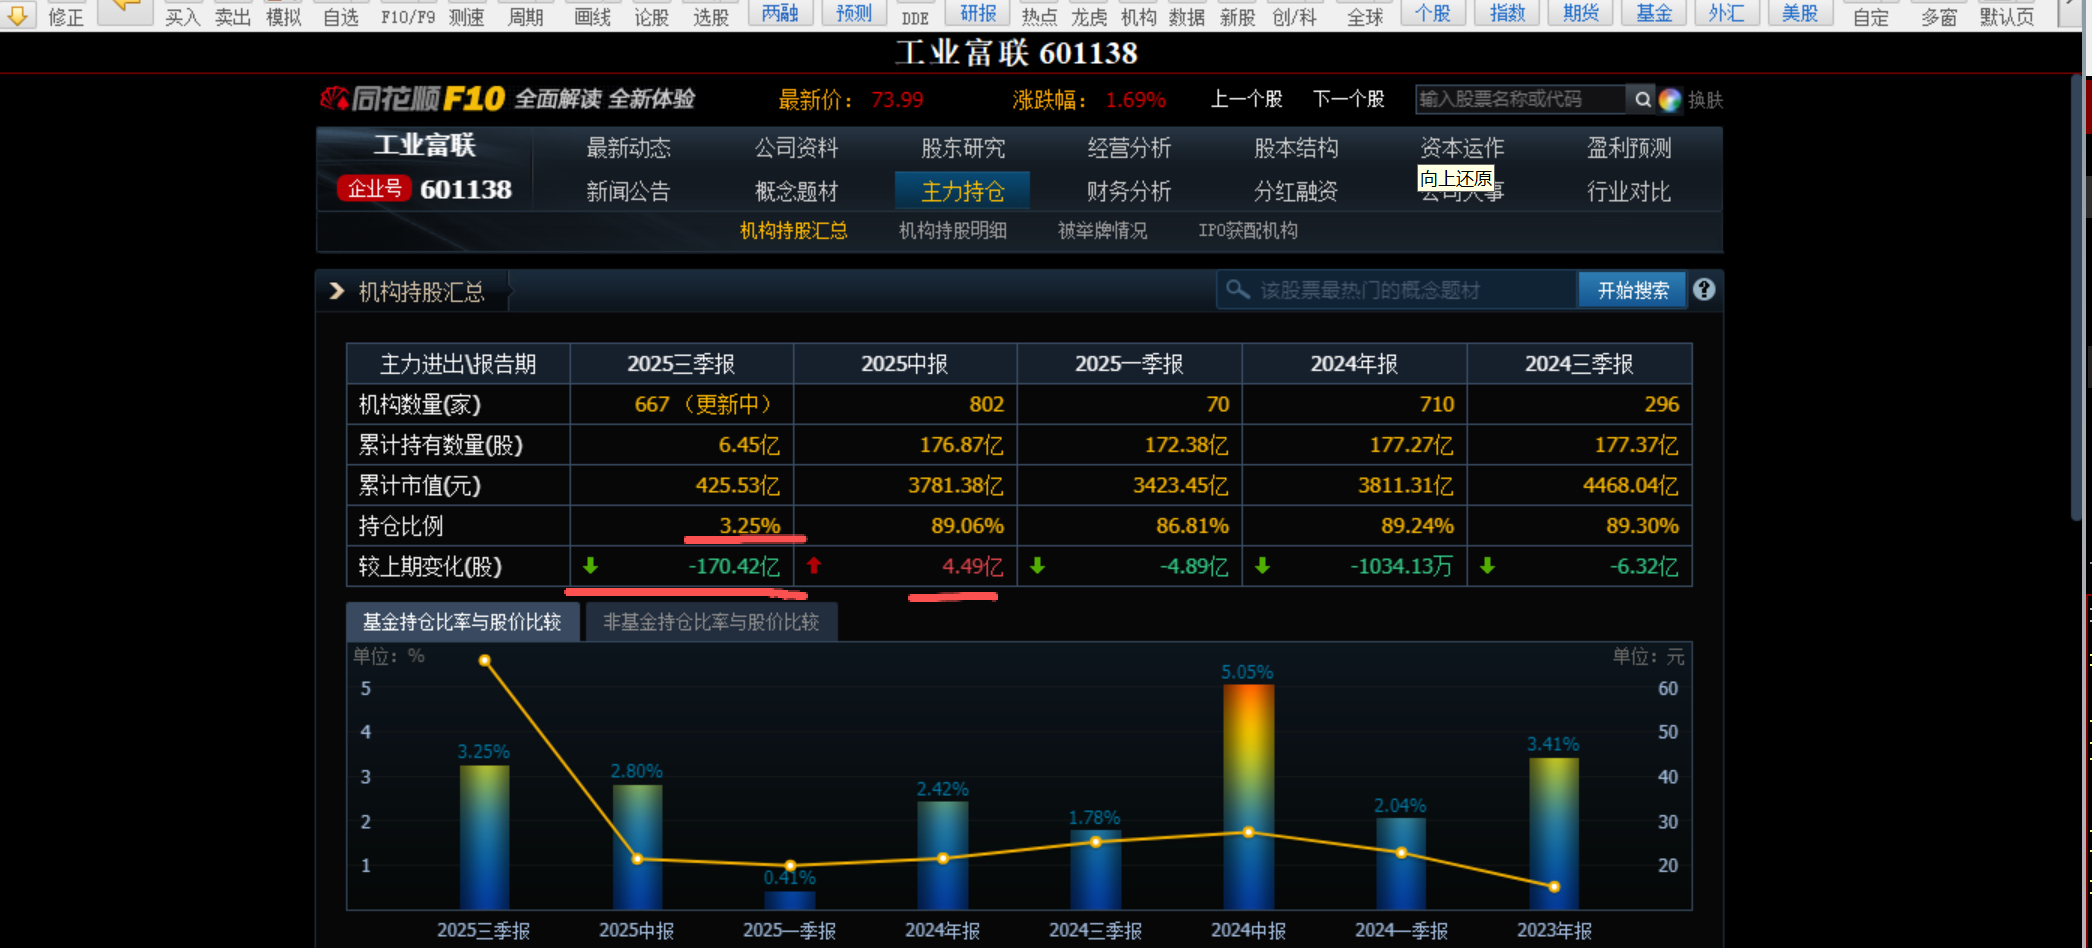Open the 行业对比 menu item
The height and width of the screenshot is (948, 2092).
[x=1629, y=191]
